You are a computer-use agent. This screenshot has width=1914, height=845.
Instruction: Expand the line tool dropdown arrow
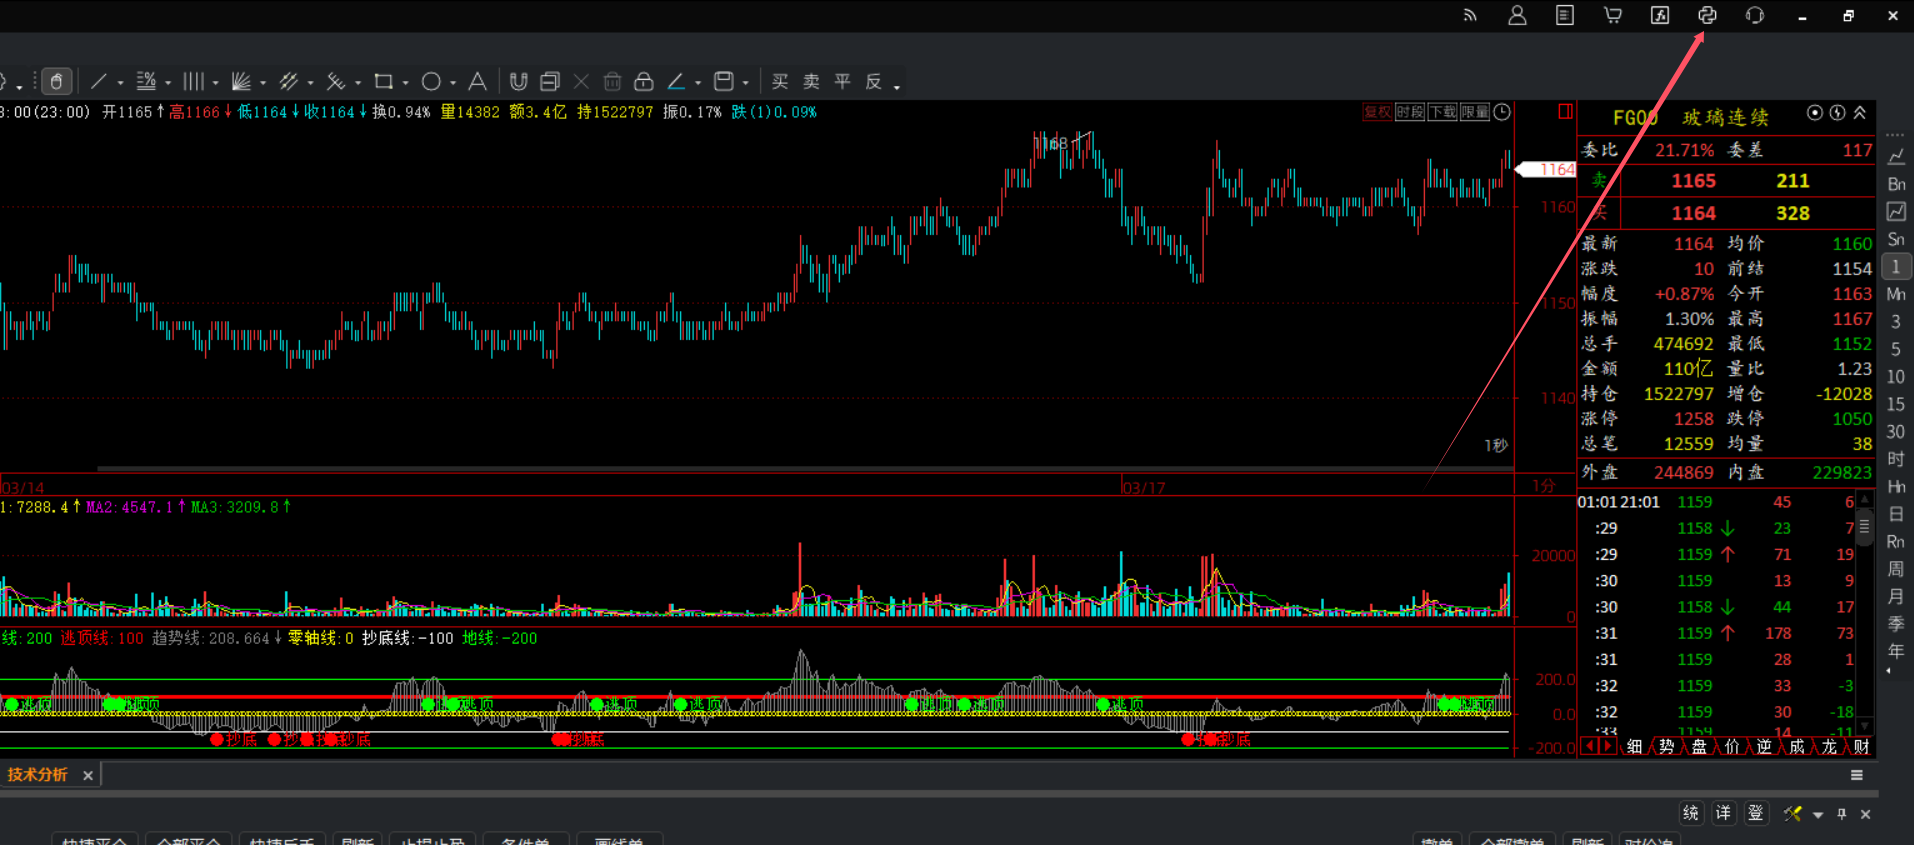(x=121, y=83)
